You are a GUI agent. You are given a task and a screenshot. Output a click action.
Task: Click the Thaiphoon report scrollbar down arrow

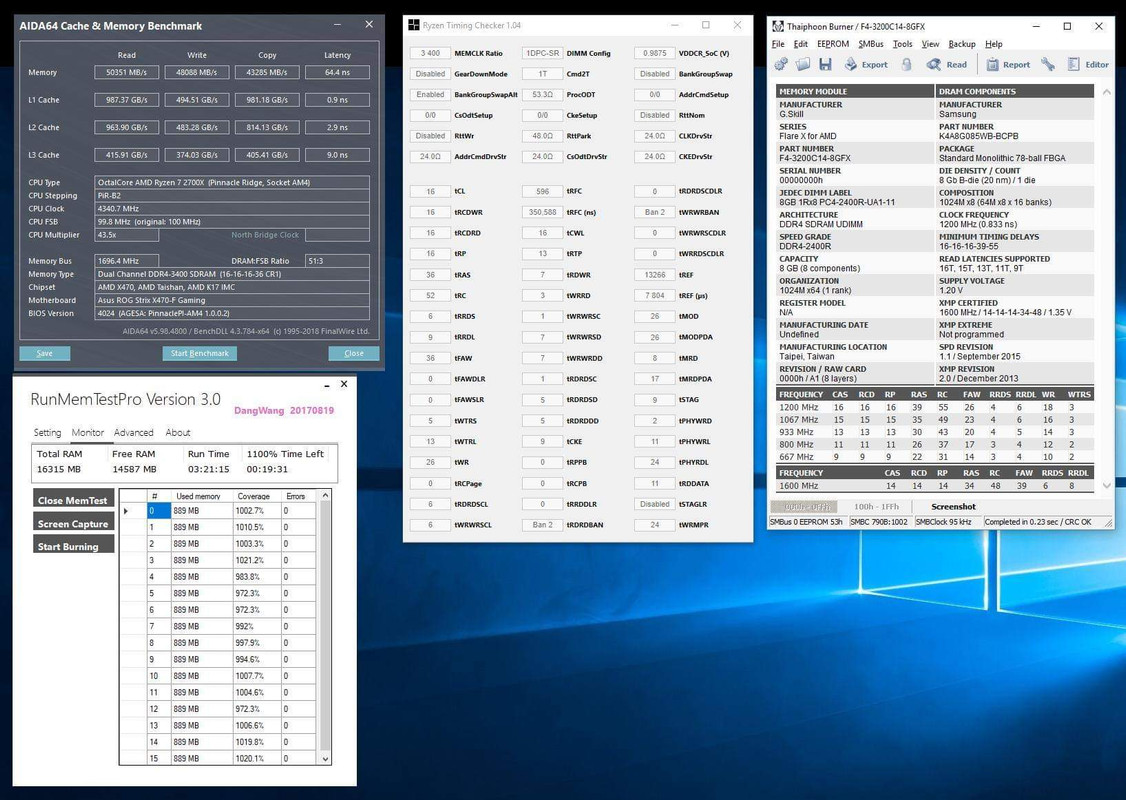click(x=1107, y=485)
